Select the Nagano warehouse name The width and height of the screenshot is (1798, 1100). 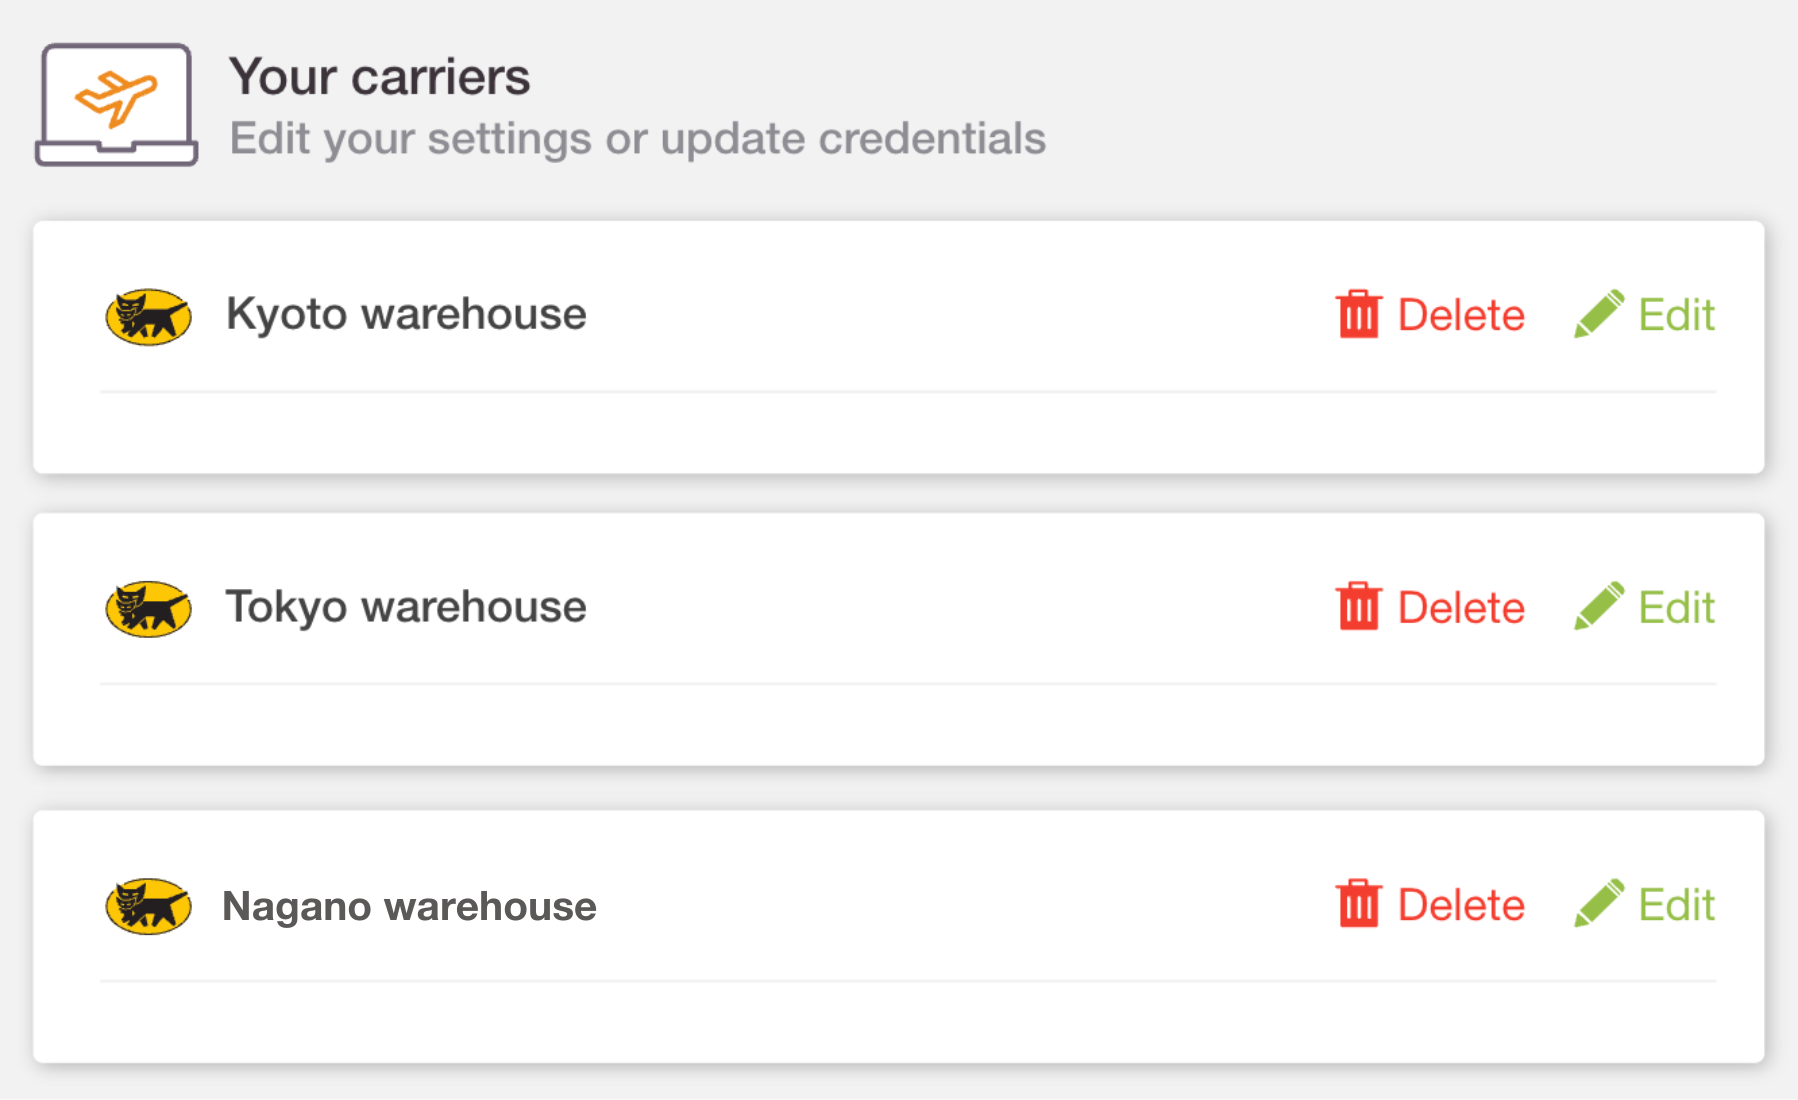point(409,906)
